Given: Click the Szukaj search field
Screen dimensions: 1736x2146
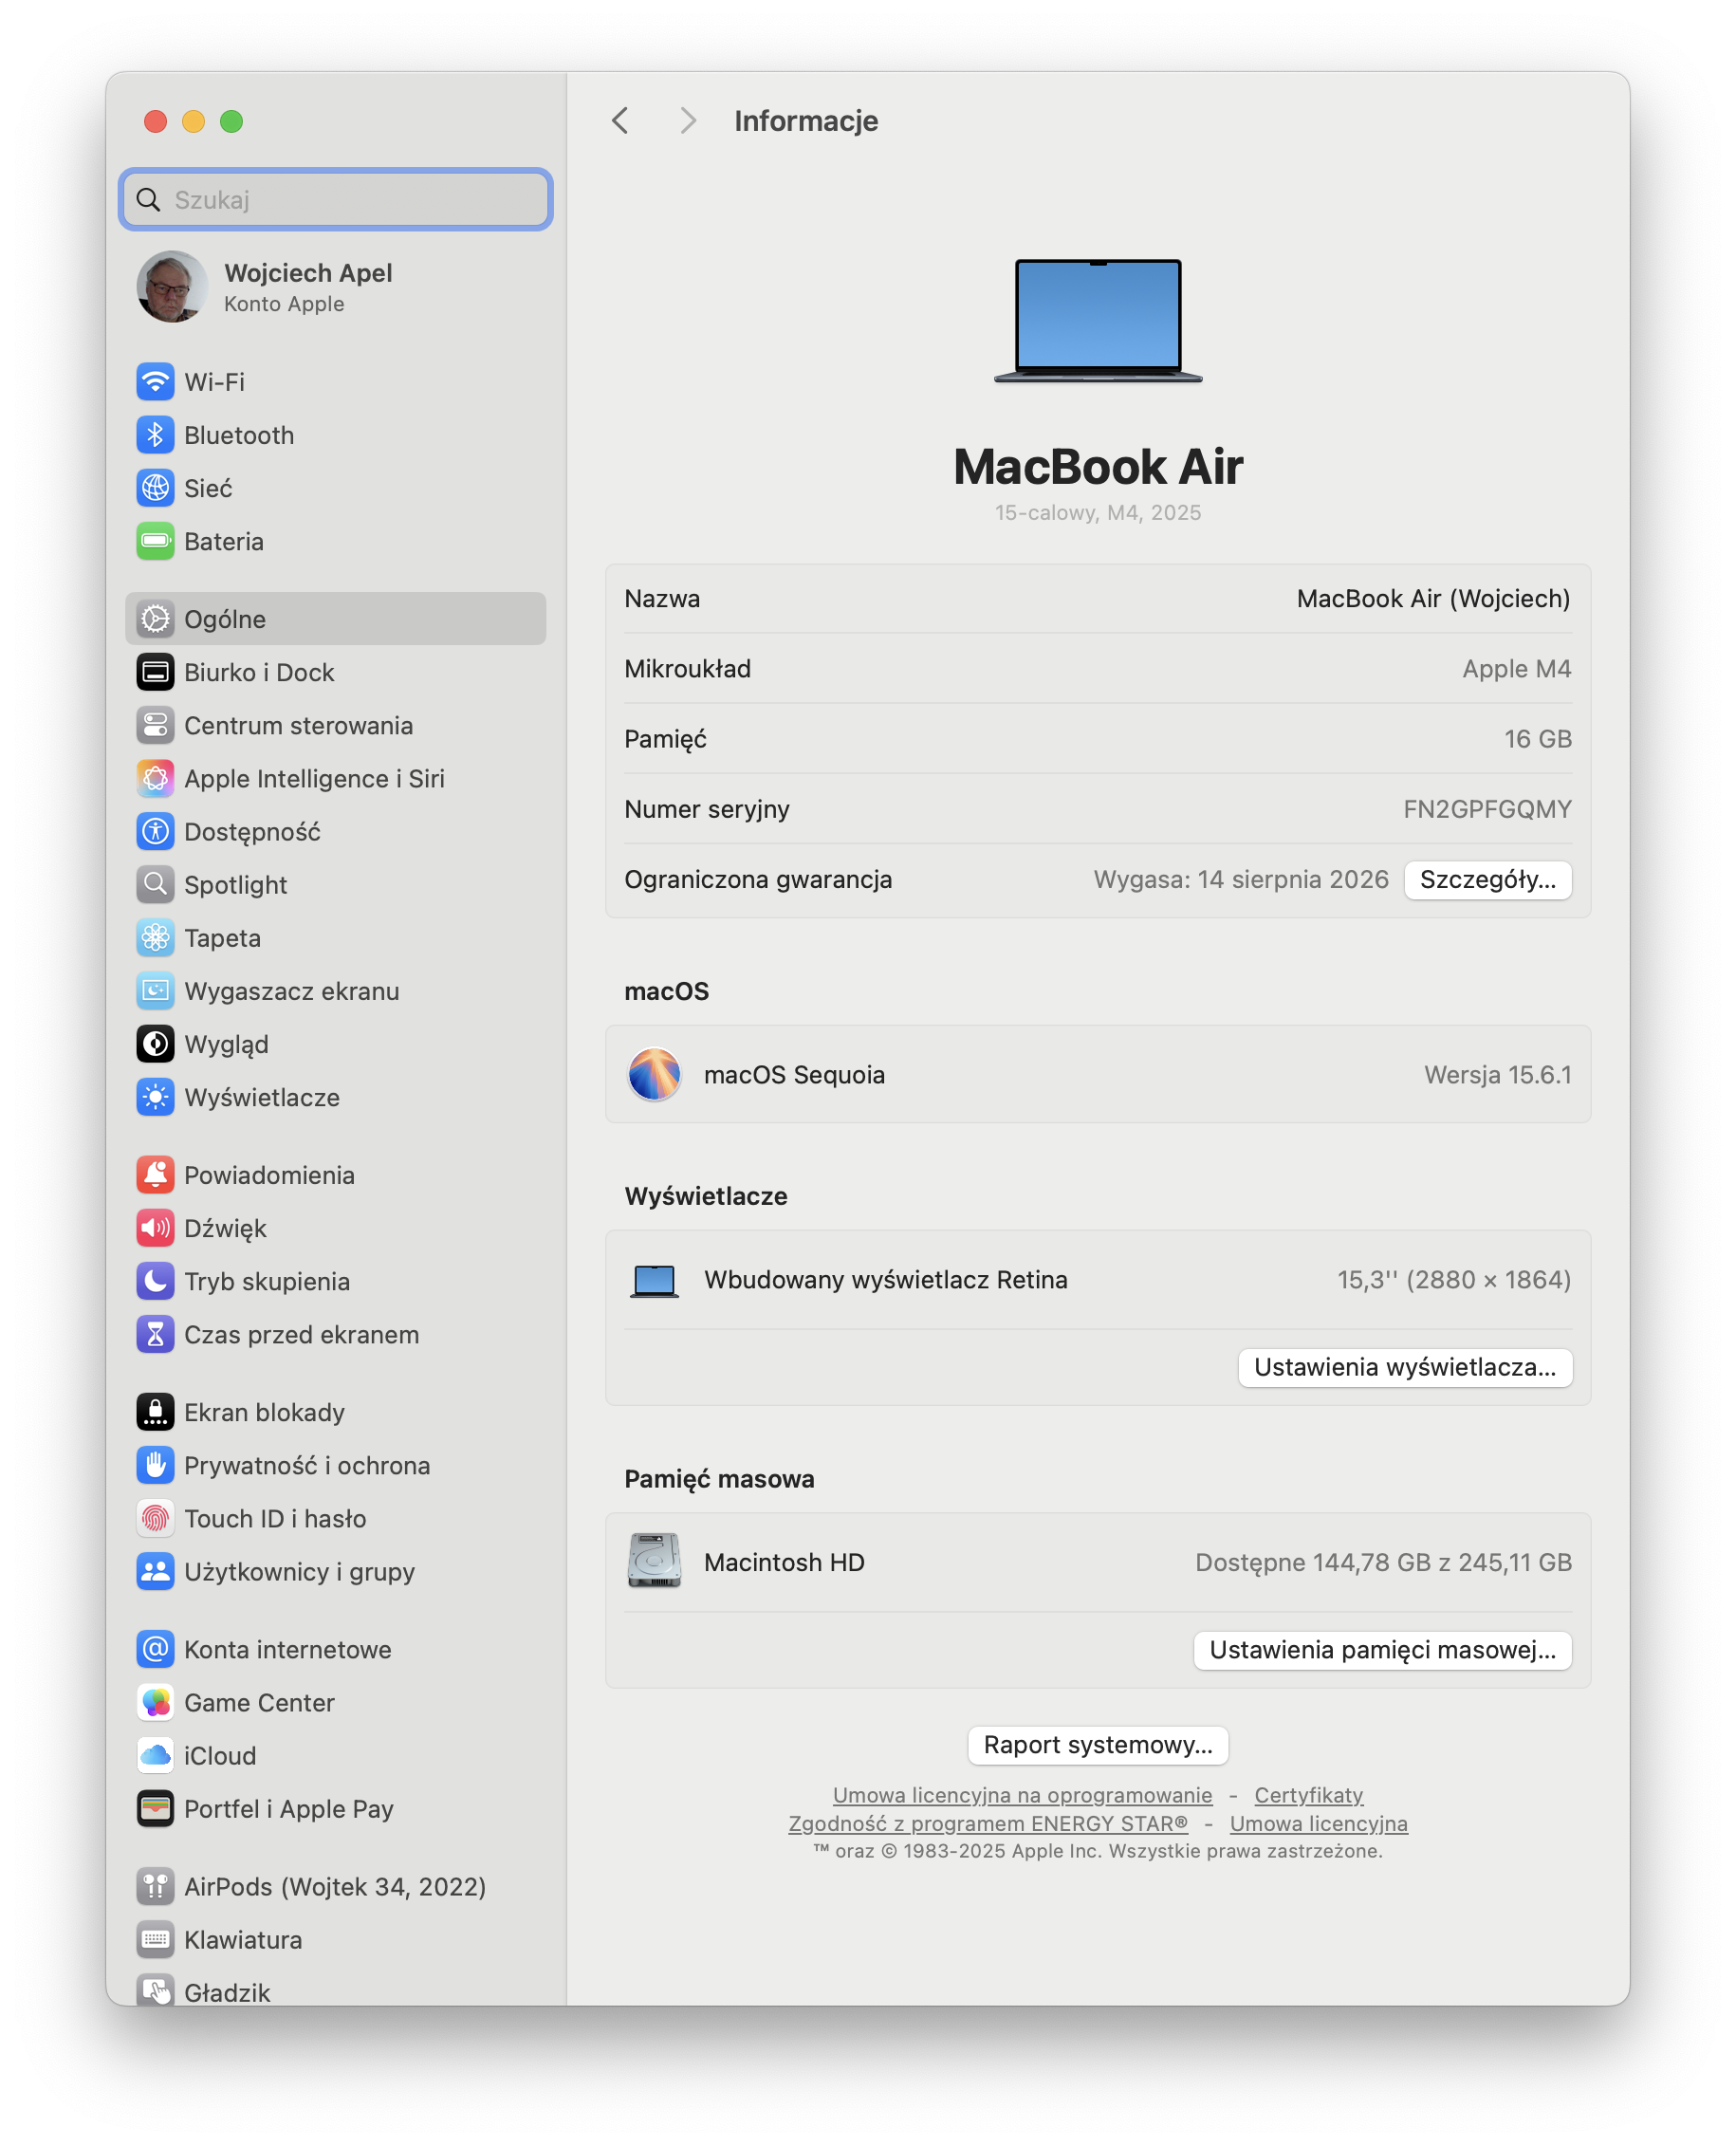Looking at the screenshot, I should (336, 199).
